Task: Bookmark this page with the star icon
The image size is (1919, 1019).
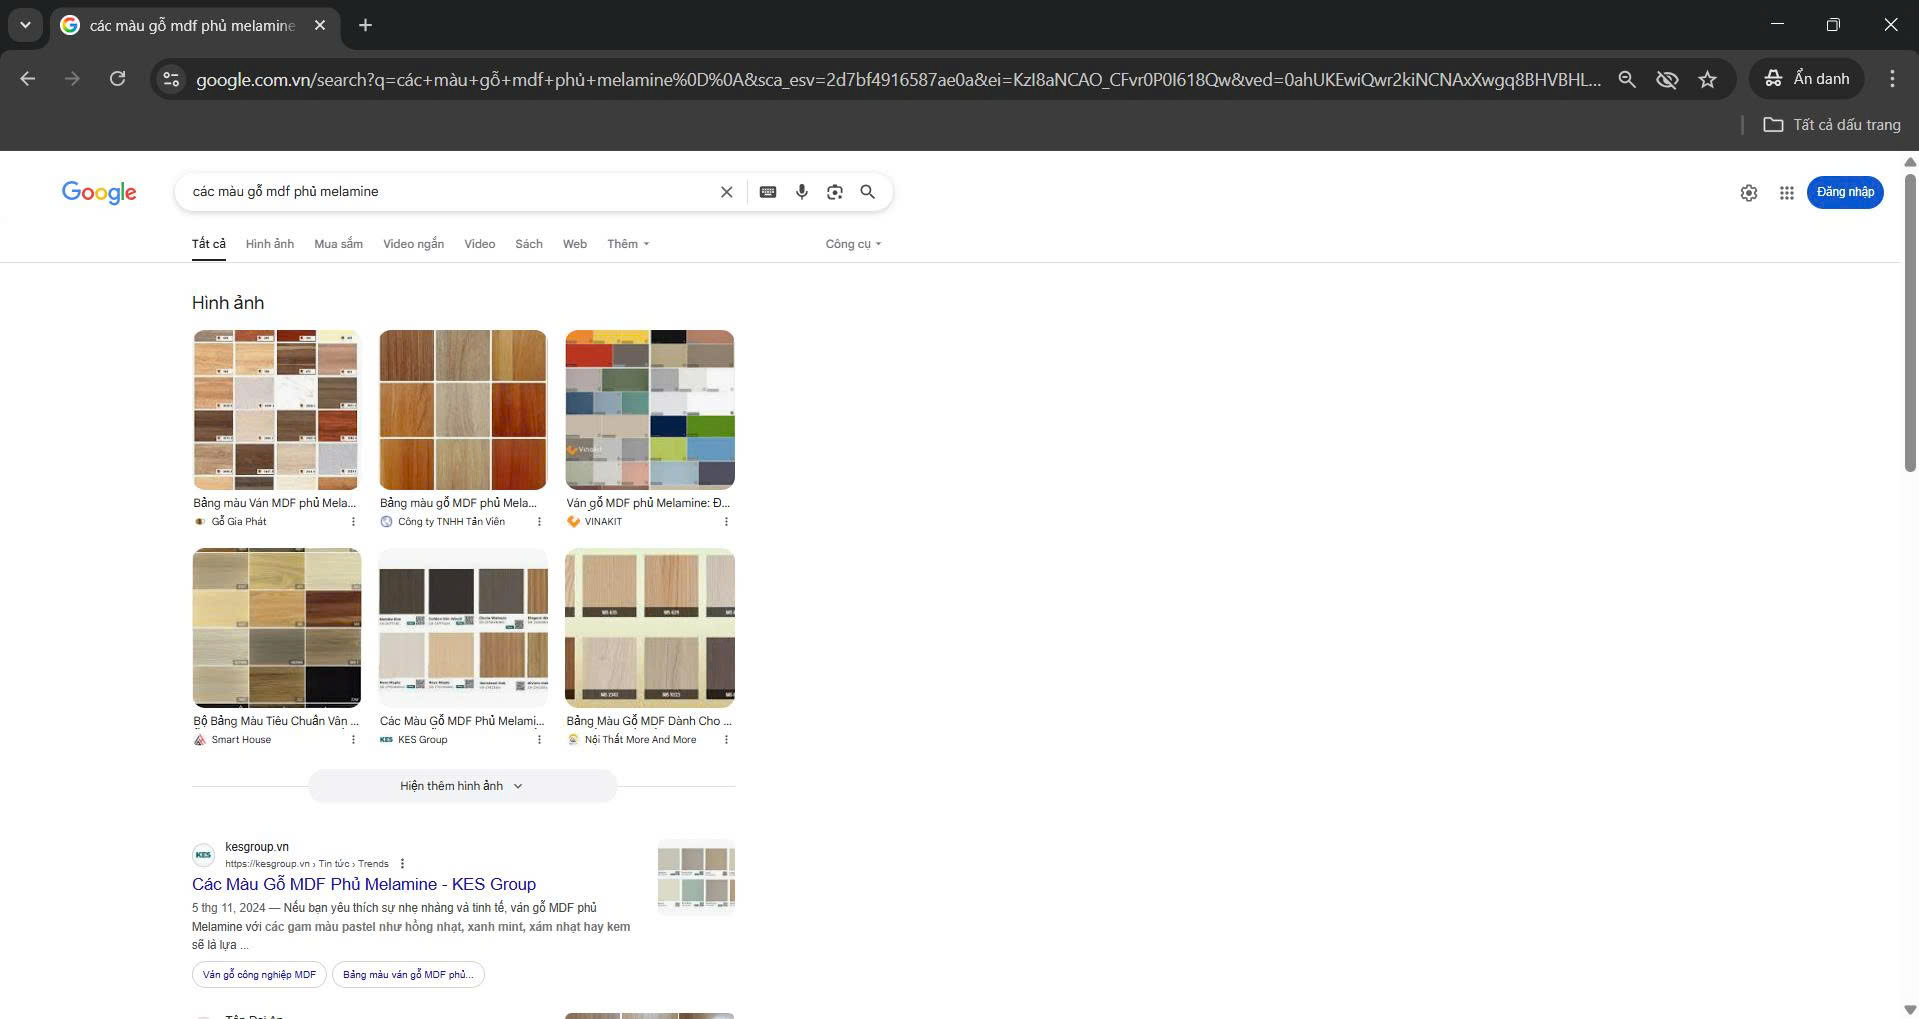Action: point(1707,79)
